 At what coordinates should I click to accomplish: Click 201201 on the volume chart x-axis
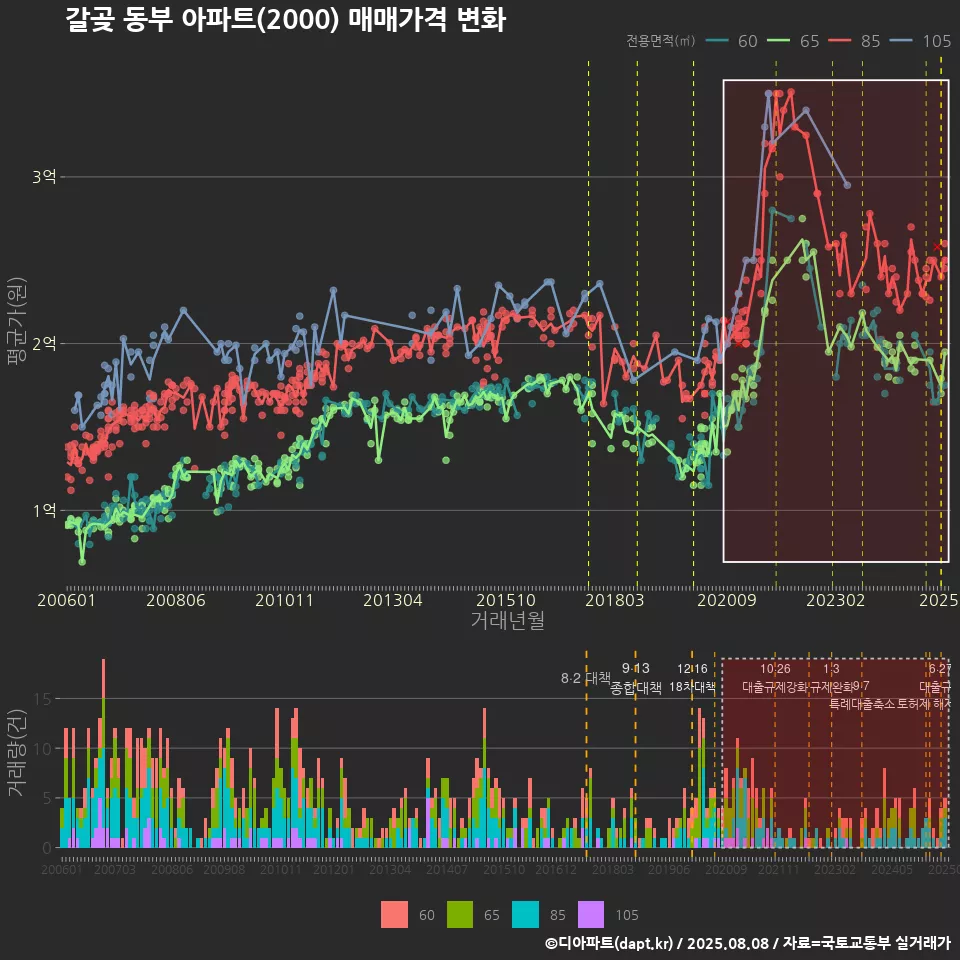pos(334,869)
